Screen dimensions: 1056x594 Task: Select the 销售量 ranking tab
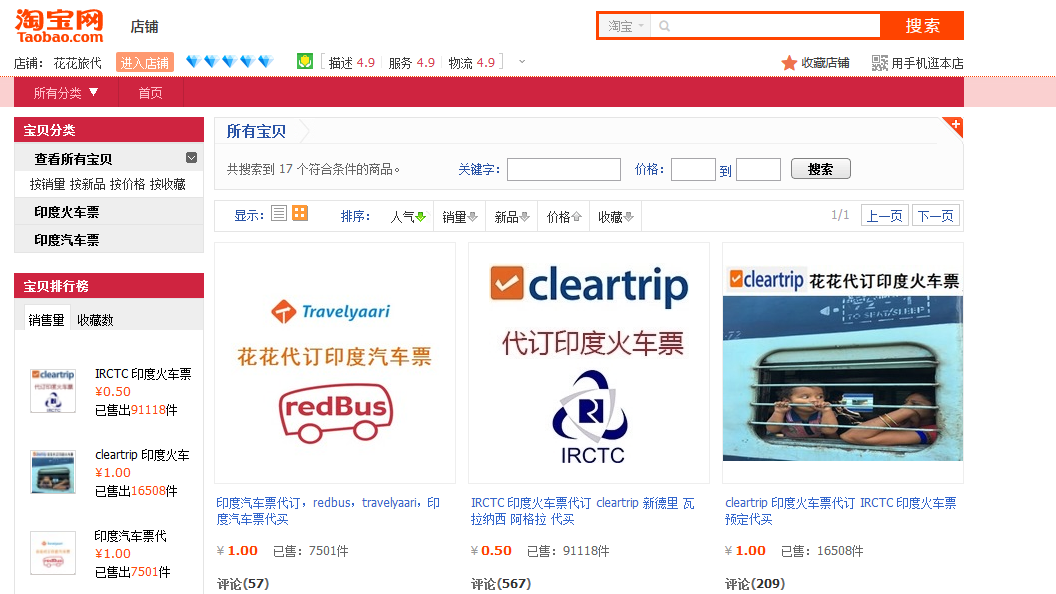pos(46,320)
